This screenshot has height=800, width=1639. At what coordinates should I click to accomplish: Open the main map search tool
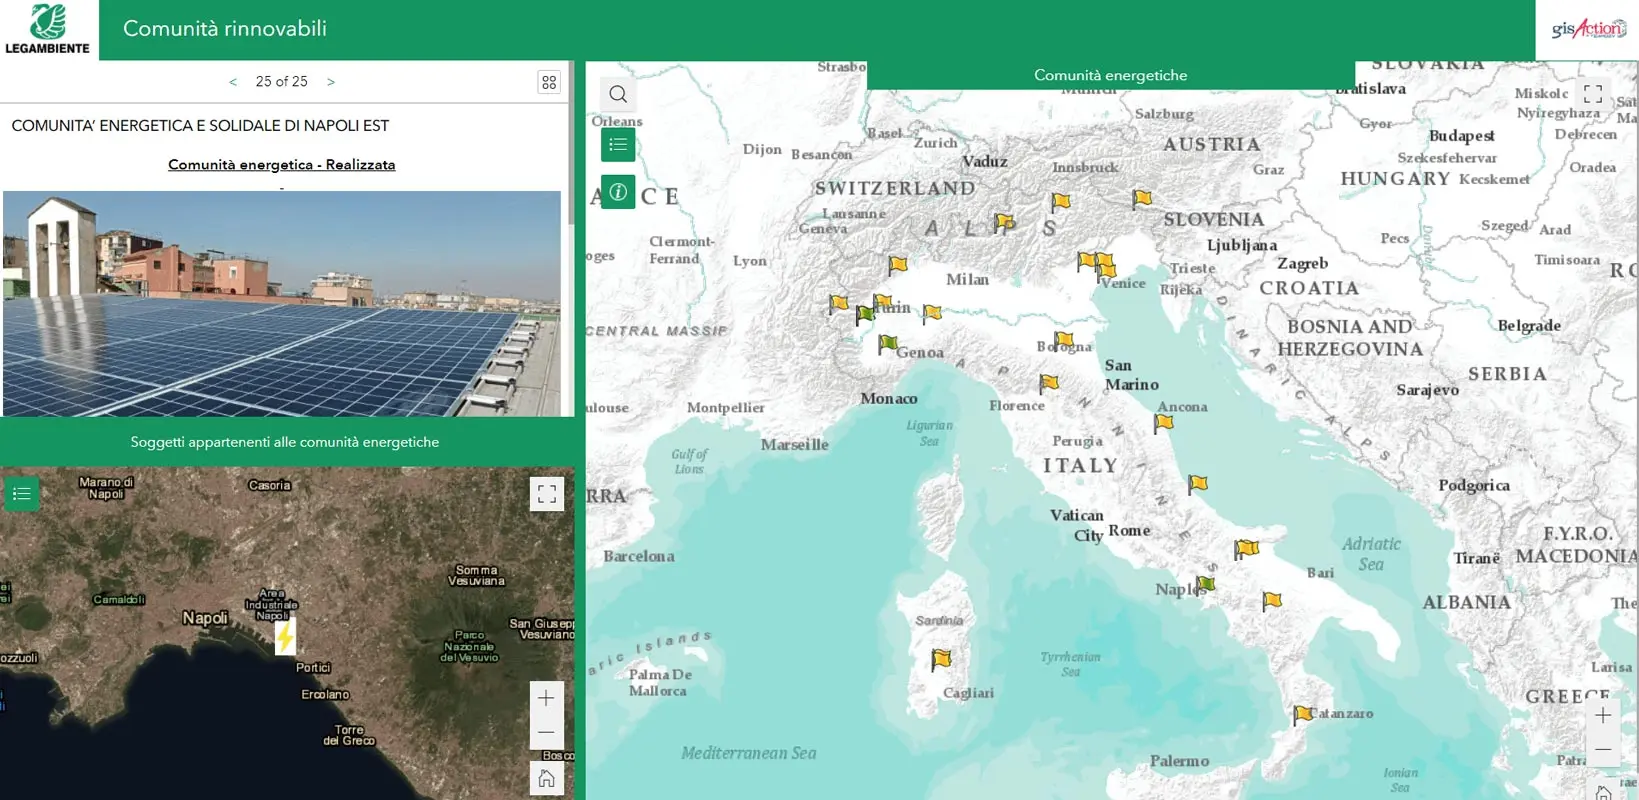pos(618,94)
